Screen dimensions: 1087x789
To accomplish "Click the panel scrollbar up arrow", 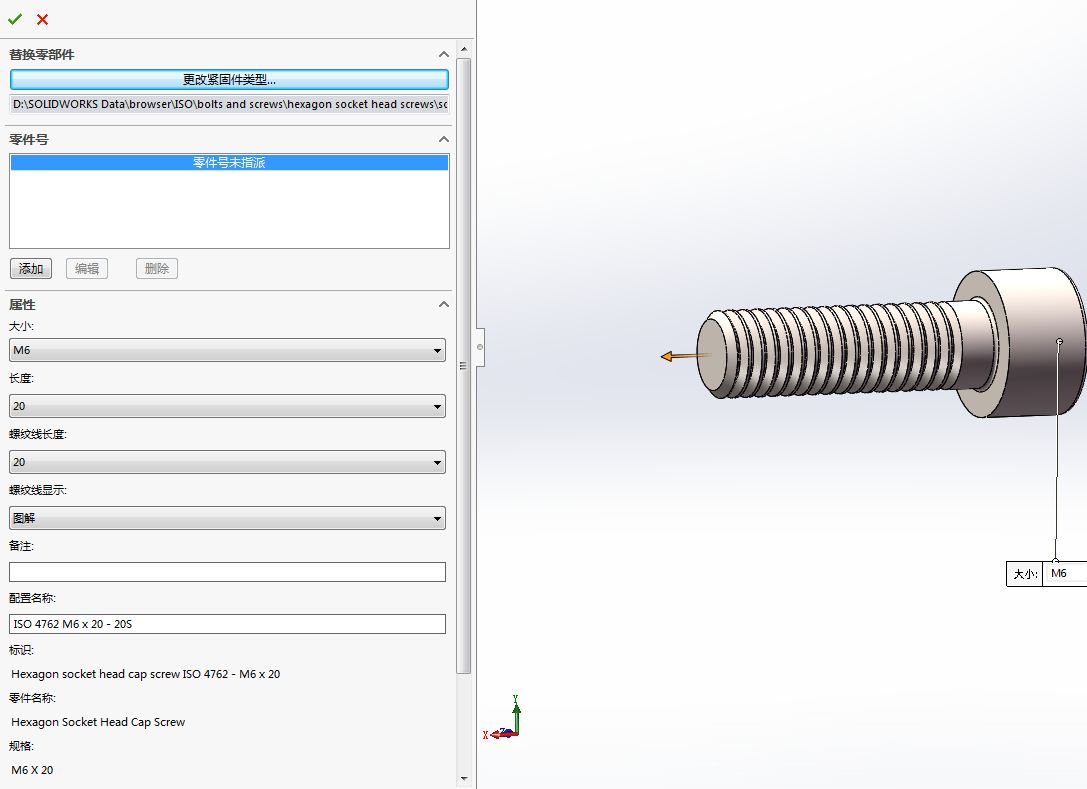I will [464, 49].
